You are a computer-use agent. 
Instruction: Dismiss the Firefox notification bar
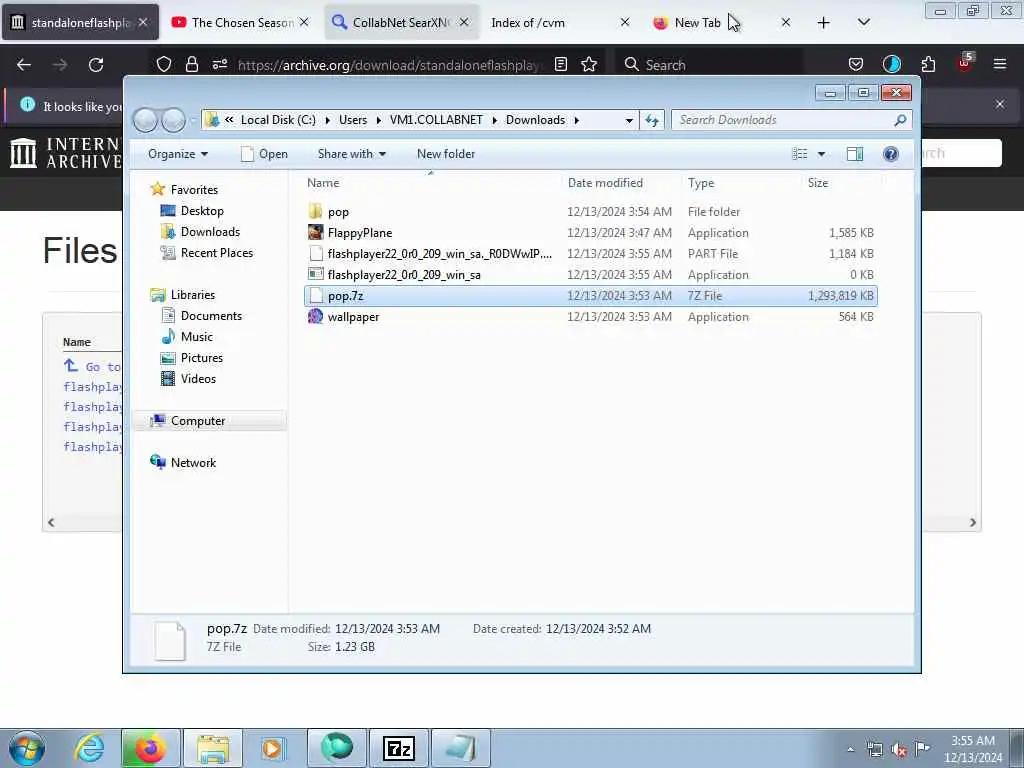pos(999,104)
